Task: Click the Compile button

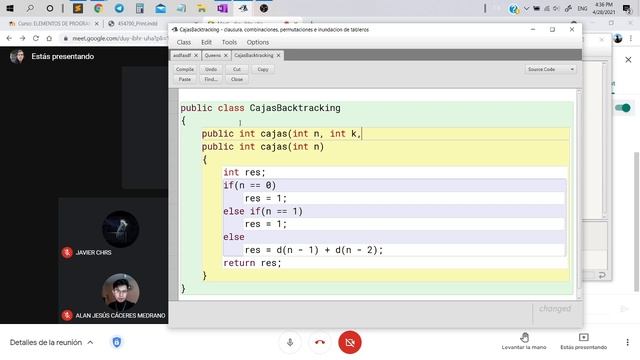Action: 184,69
